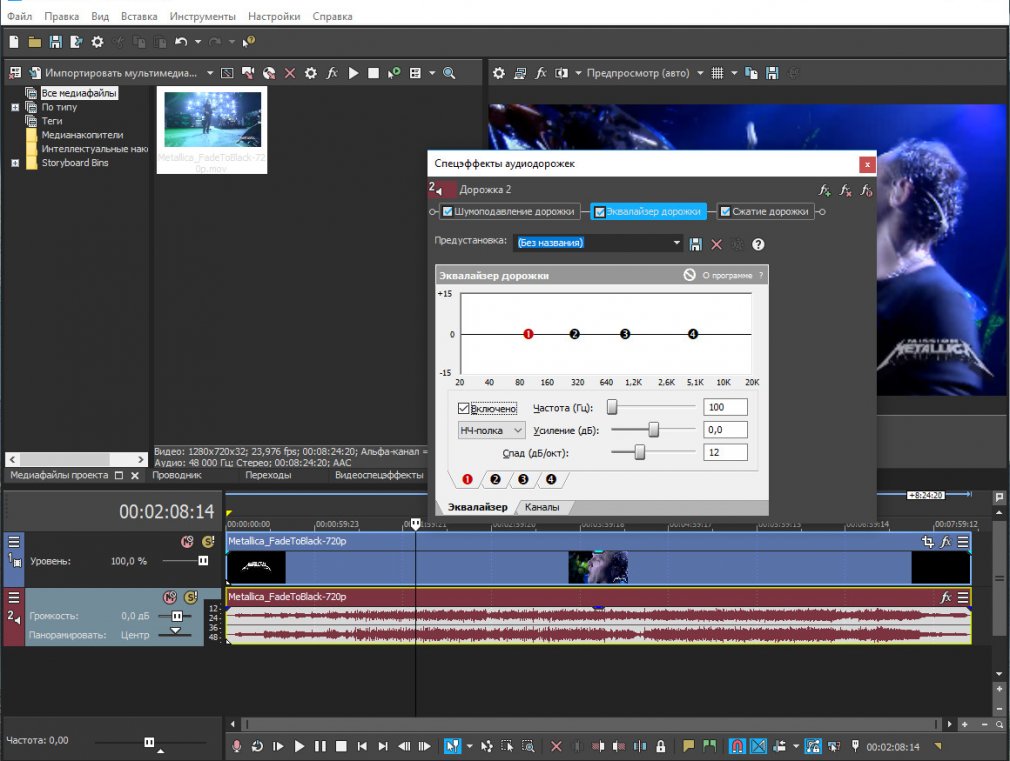
Task: Show the preview overlays grid icon
Action: pyautogui.click(x=717, y=73)
